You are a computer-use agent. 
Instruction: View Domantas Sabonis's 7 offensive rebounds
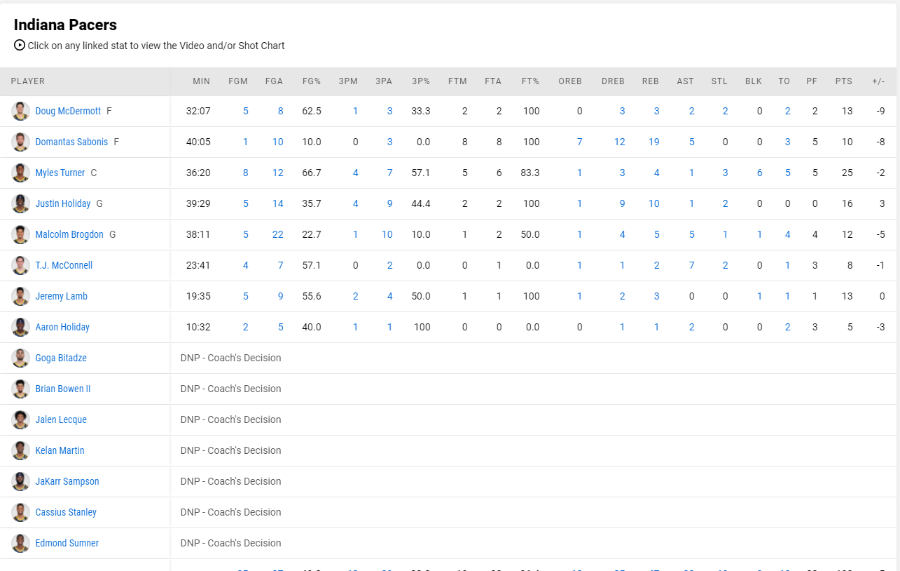580,142
